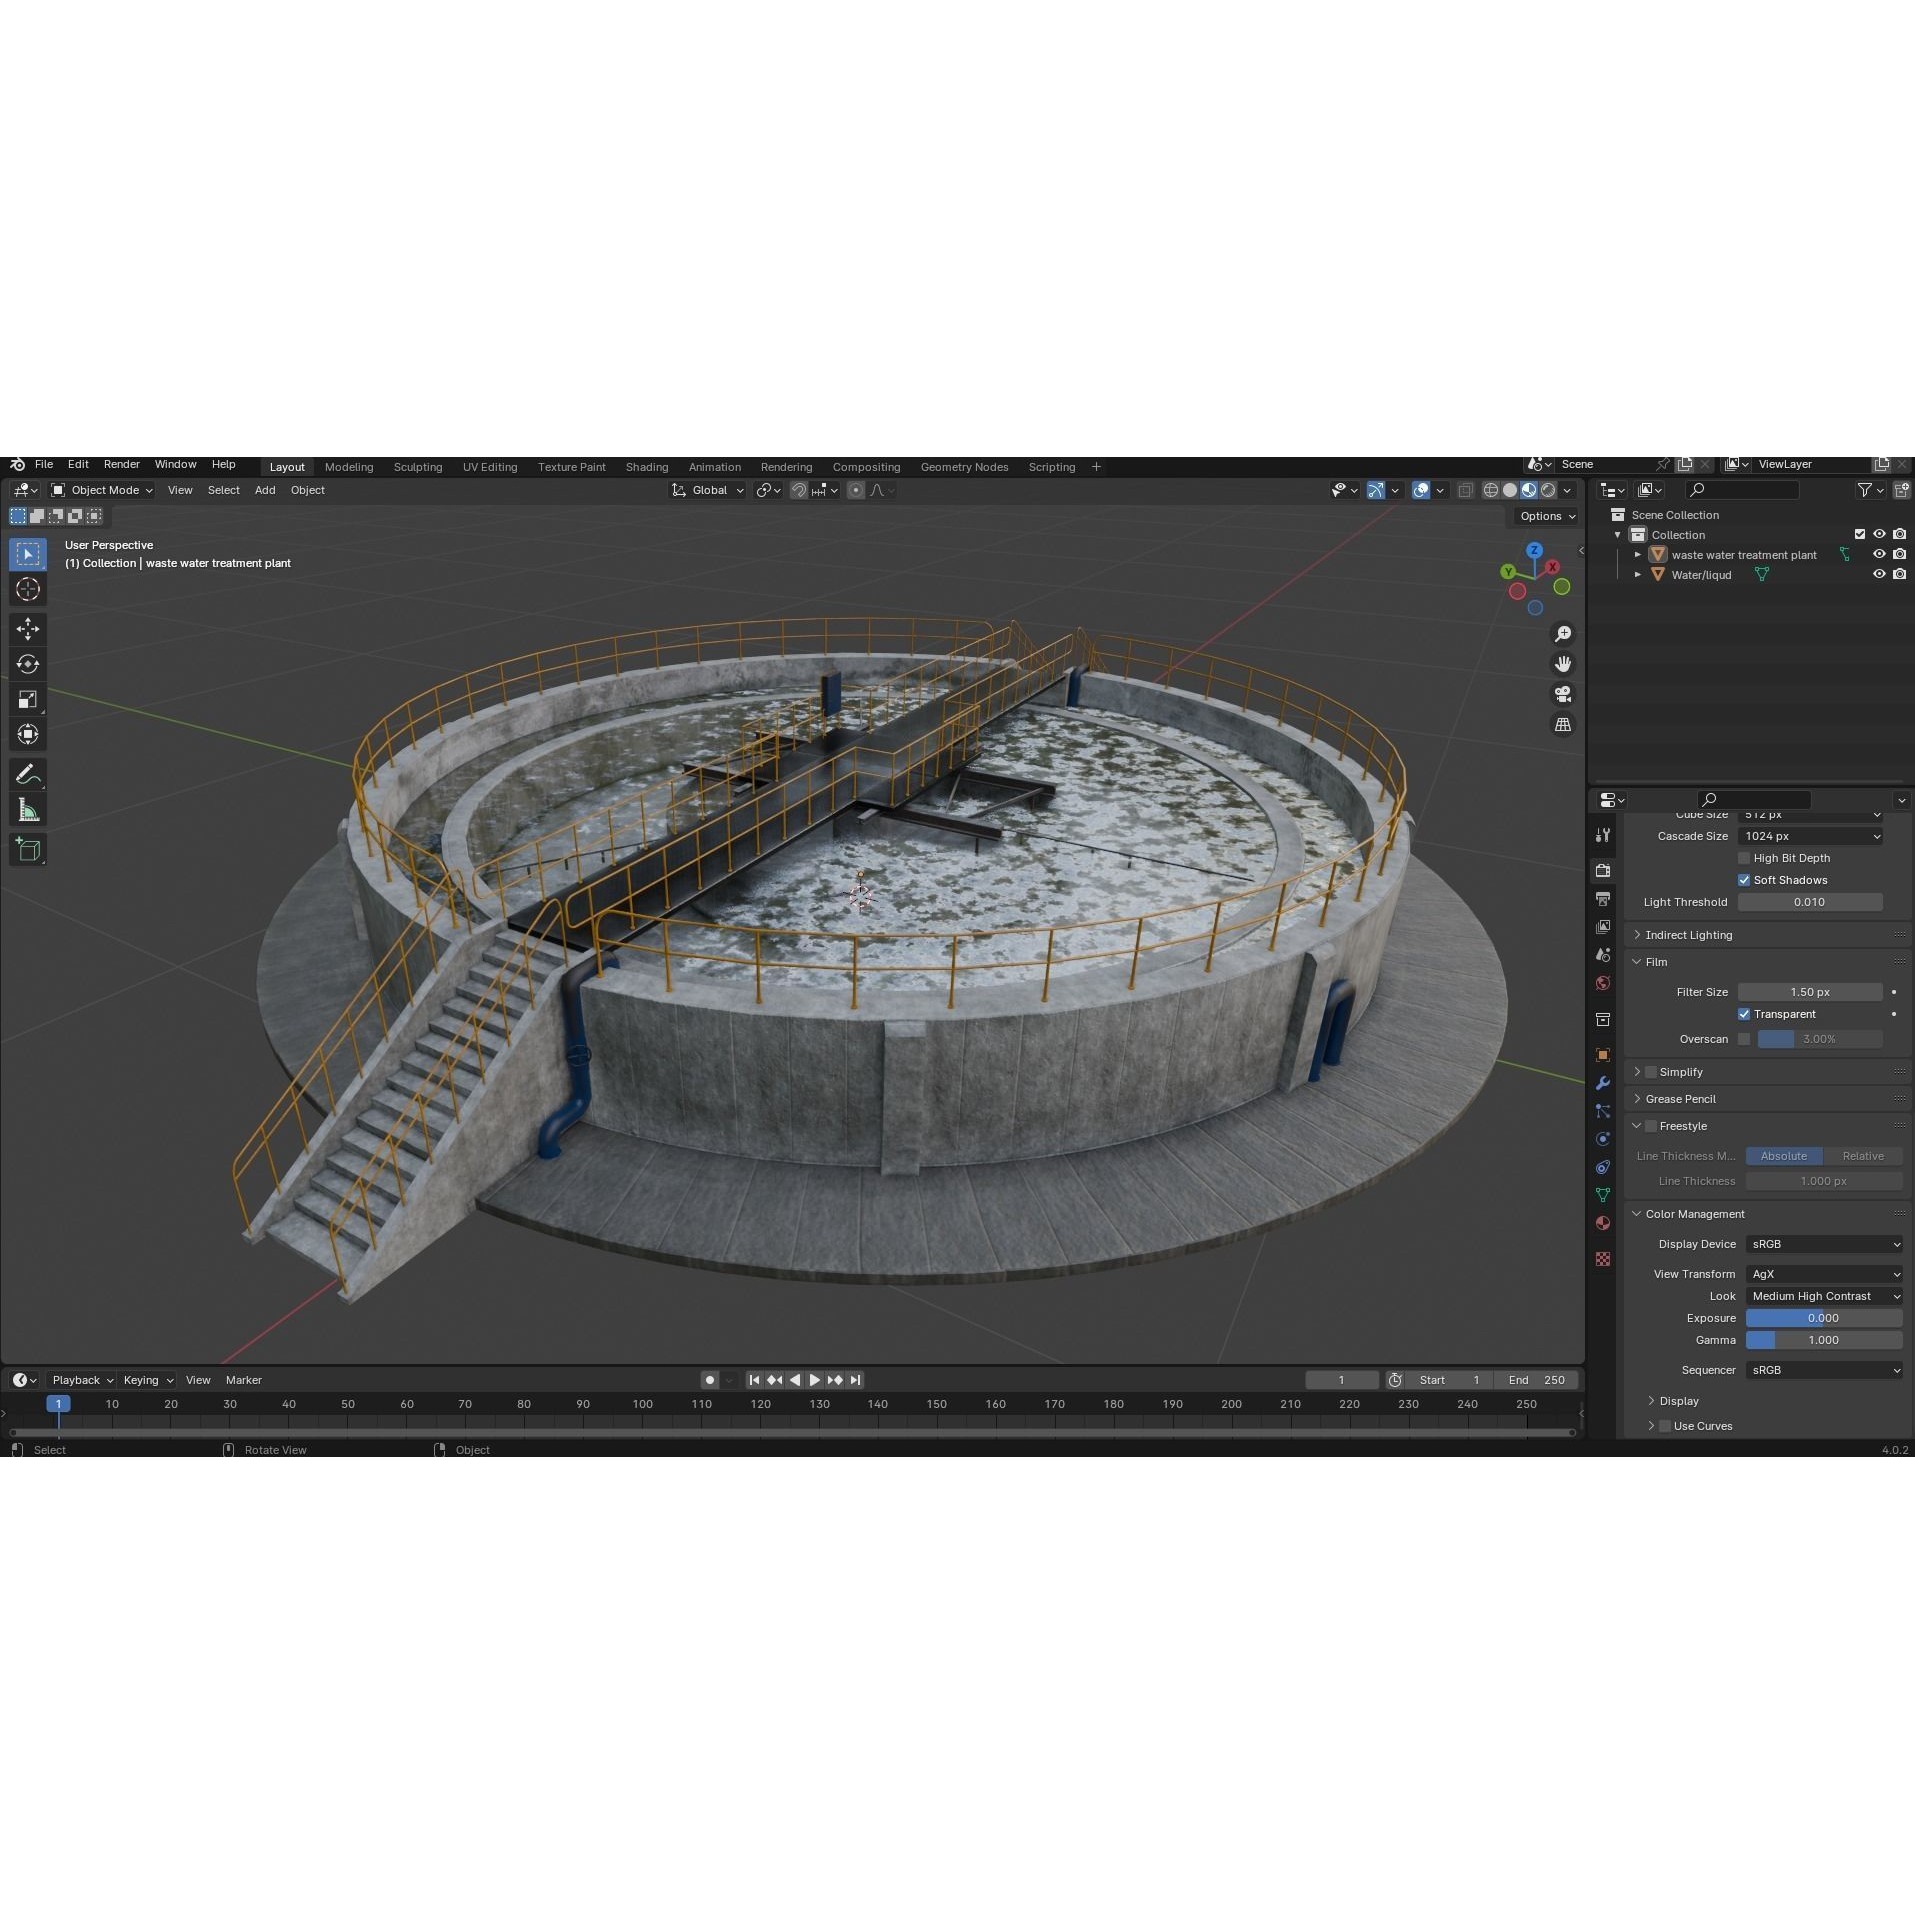Open the Cascade Size dropdown
1915x1915 pixels.
point(1812,836)
